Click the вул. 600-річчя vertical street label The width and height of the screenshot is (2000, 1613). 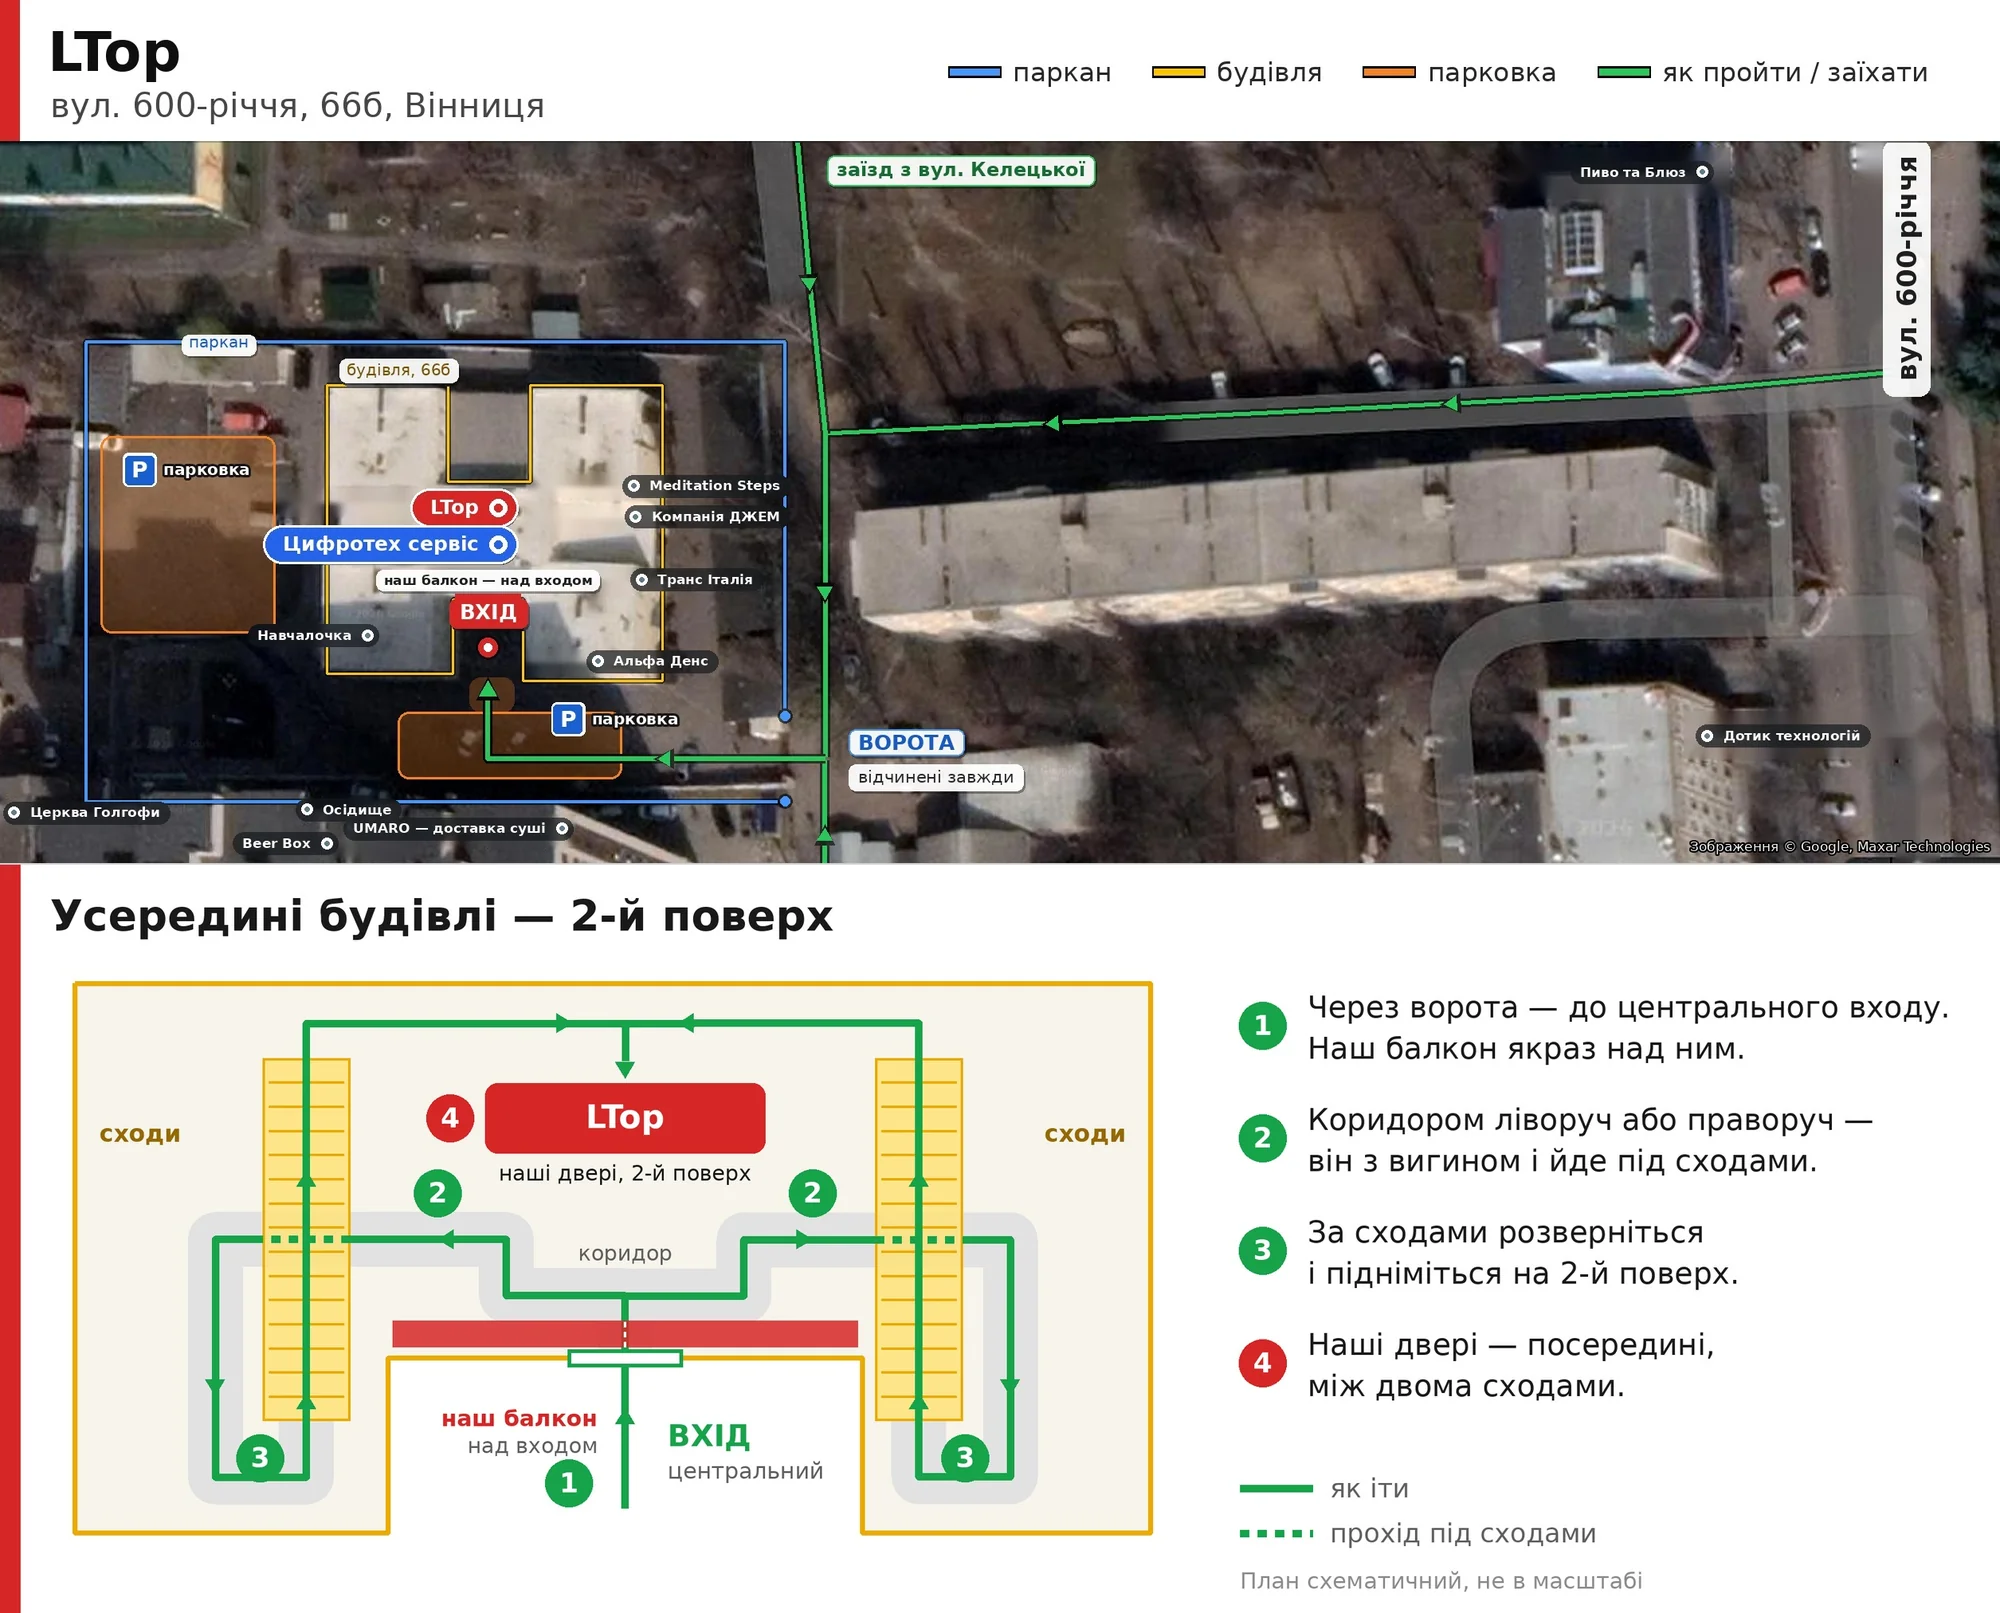click(1907, 269)
